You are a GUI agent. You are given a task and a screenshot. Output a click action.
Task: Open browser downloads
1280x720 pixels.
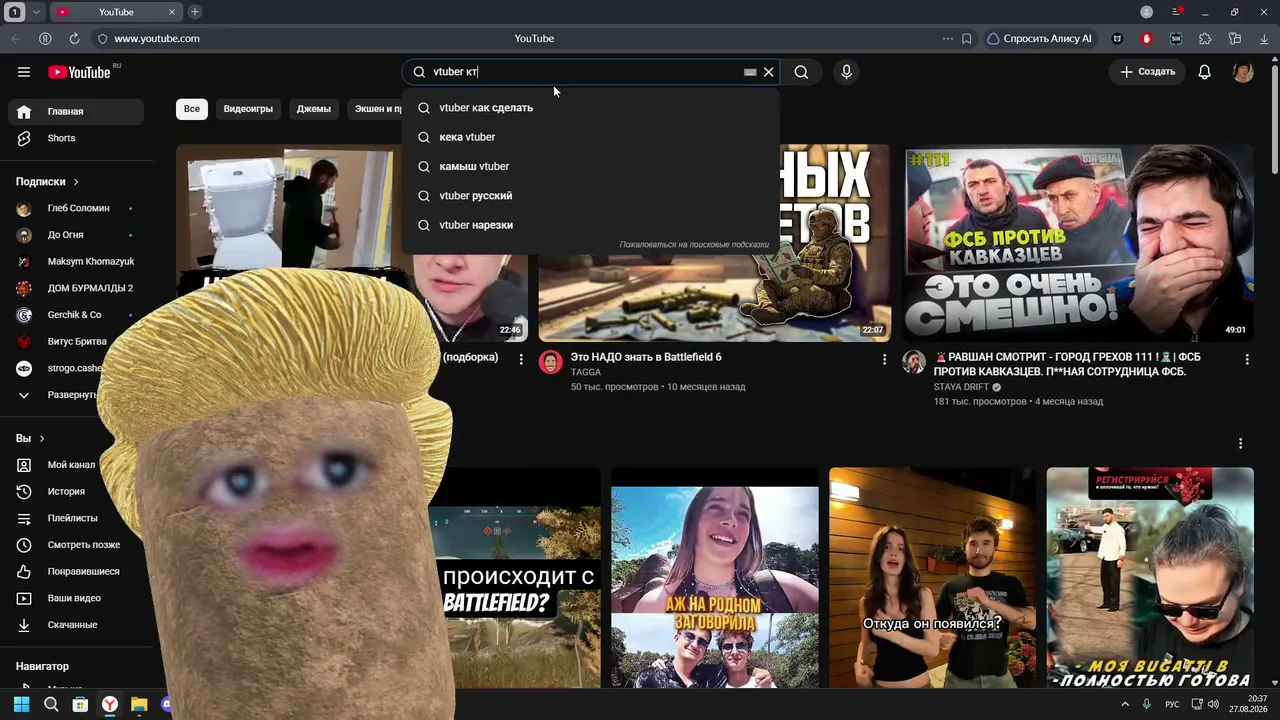1264,39
